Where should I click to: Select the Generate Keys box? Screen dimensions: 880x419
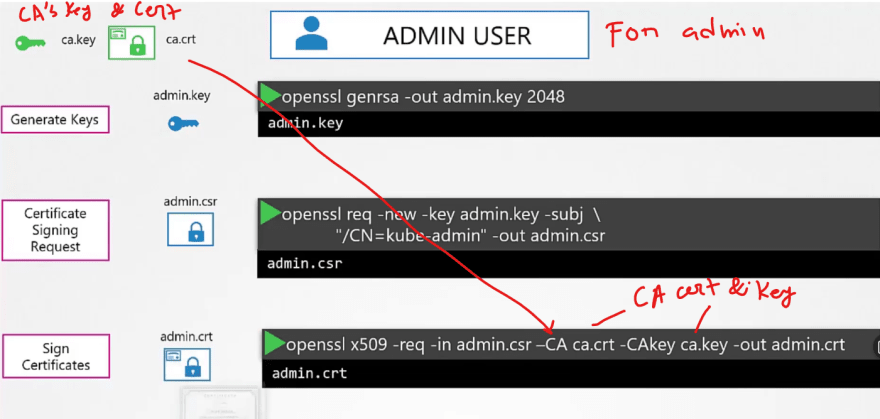55,120
